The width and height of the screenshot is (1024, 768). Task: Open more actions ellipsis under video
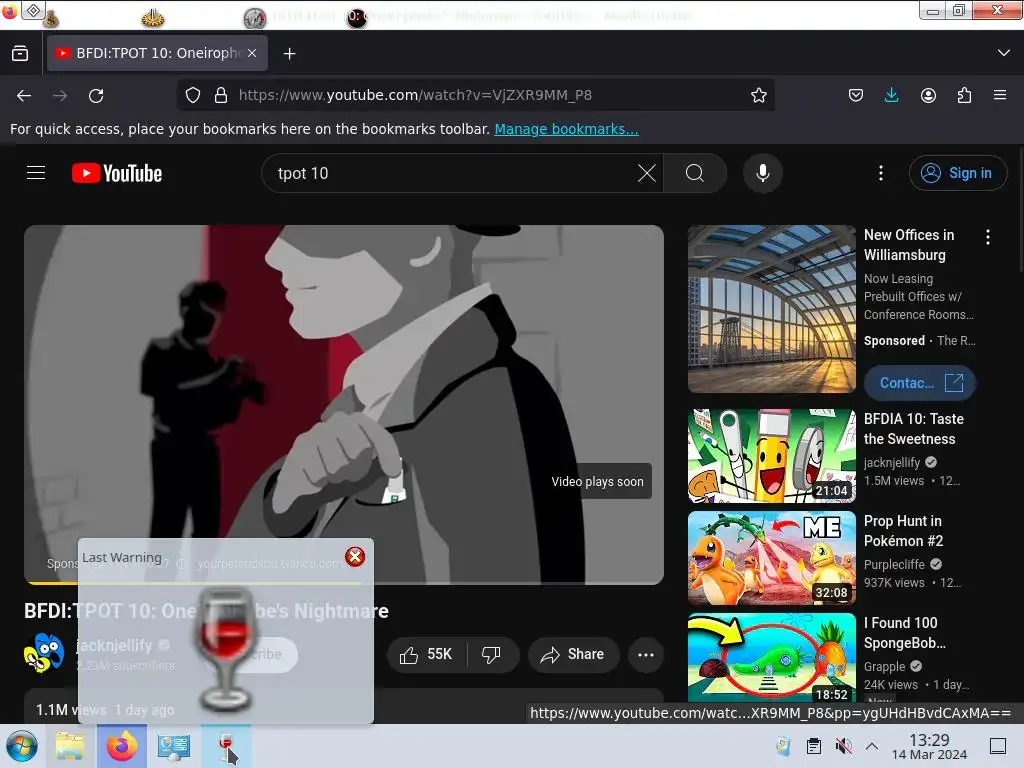click(646, 654)
